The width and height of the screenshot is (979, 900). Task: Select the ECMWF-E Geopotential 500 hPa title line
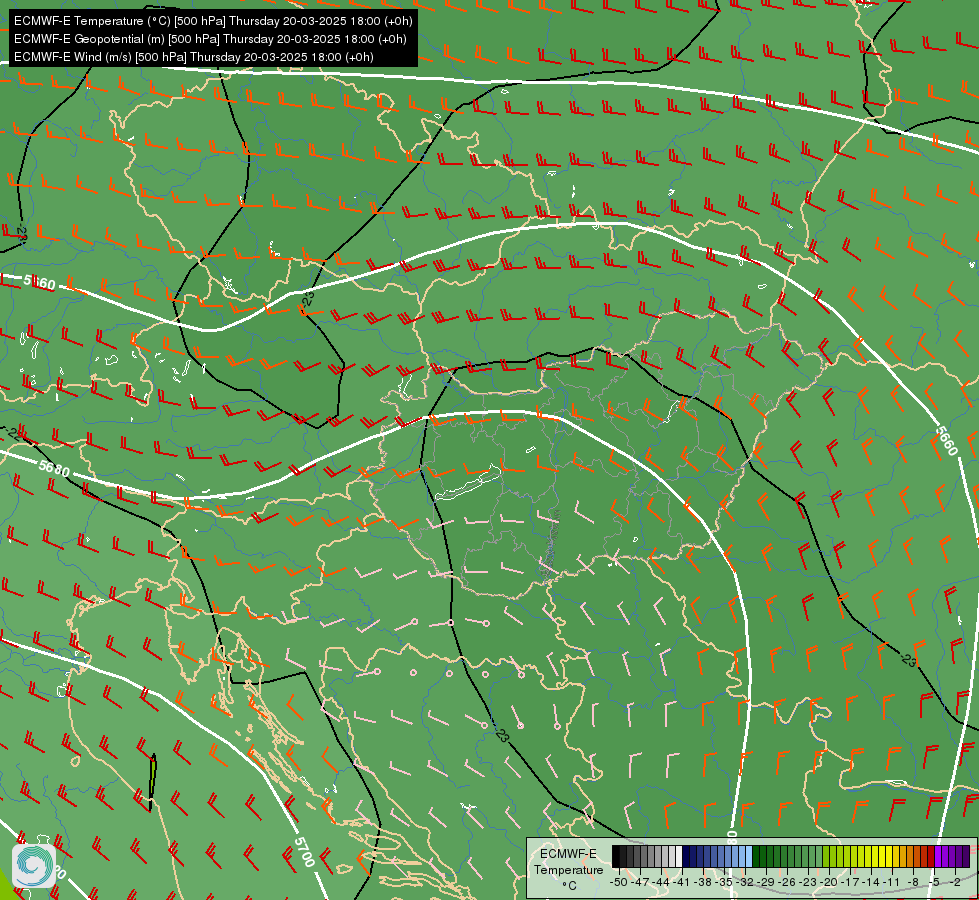click(210, 39)
